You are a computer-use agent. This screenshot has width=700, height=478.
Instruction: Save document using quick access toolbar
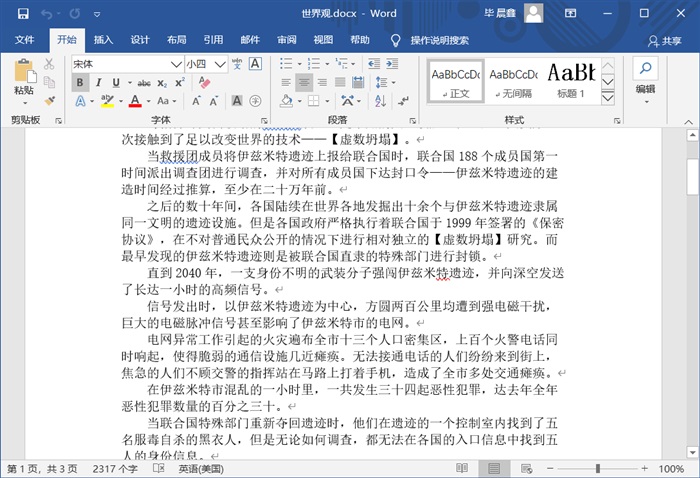(18, 14)
